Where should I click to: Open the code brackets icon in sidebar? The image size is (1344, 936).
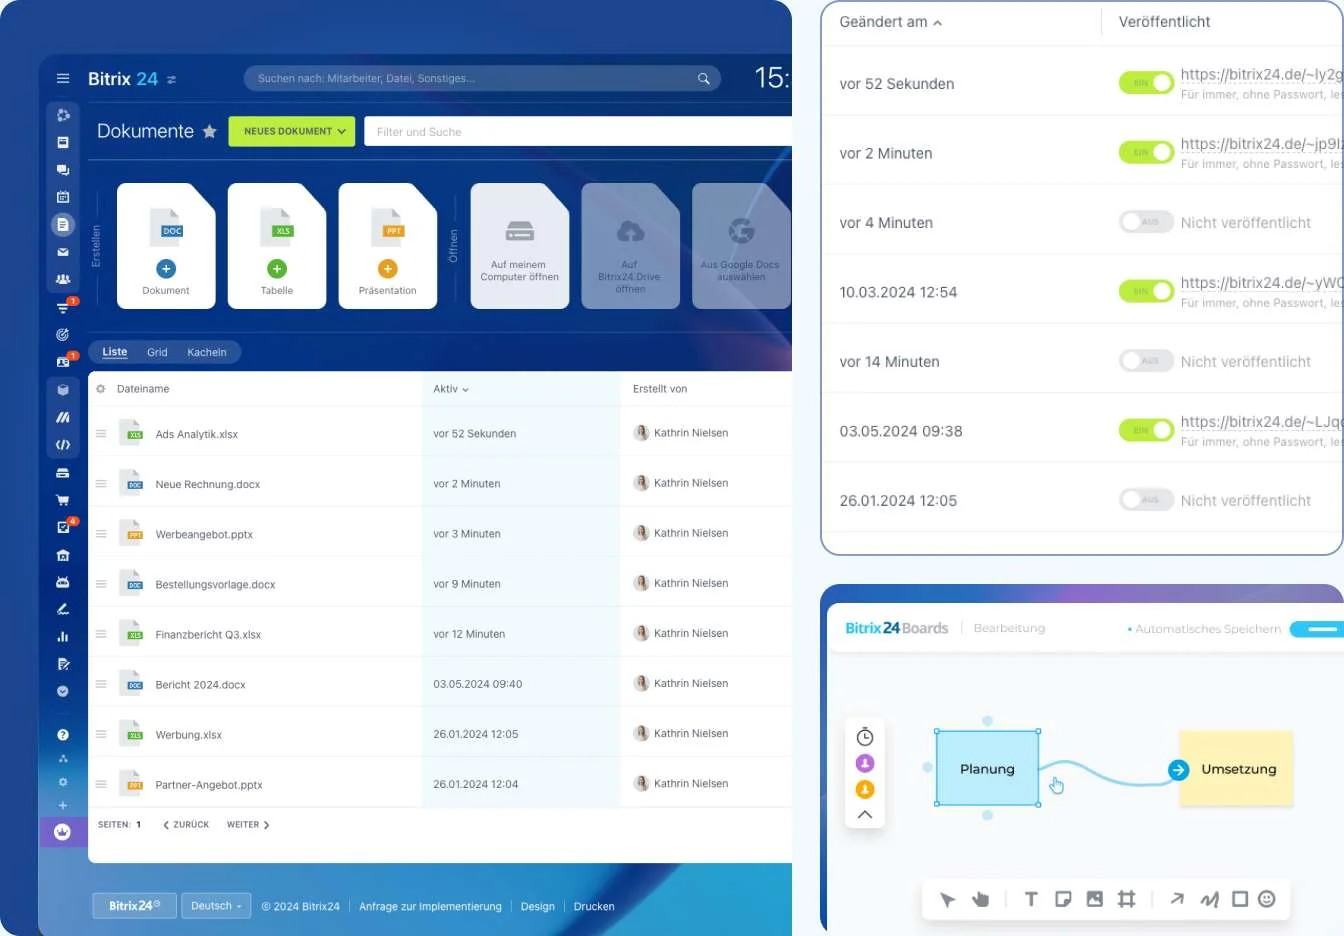point(63,445)
